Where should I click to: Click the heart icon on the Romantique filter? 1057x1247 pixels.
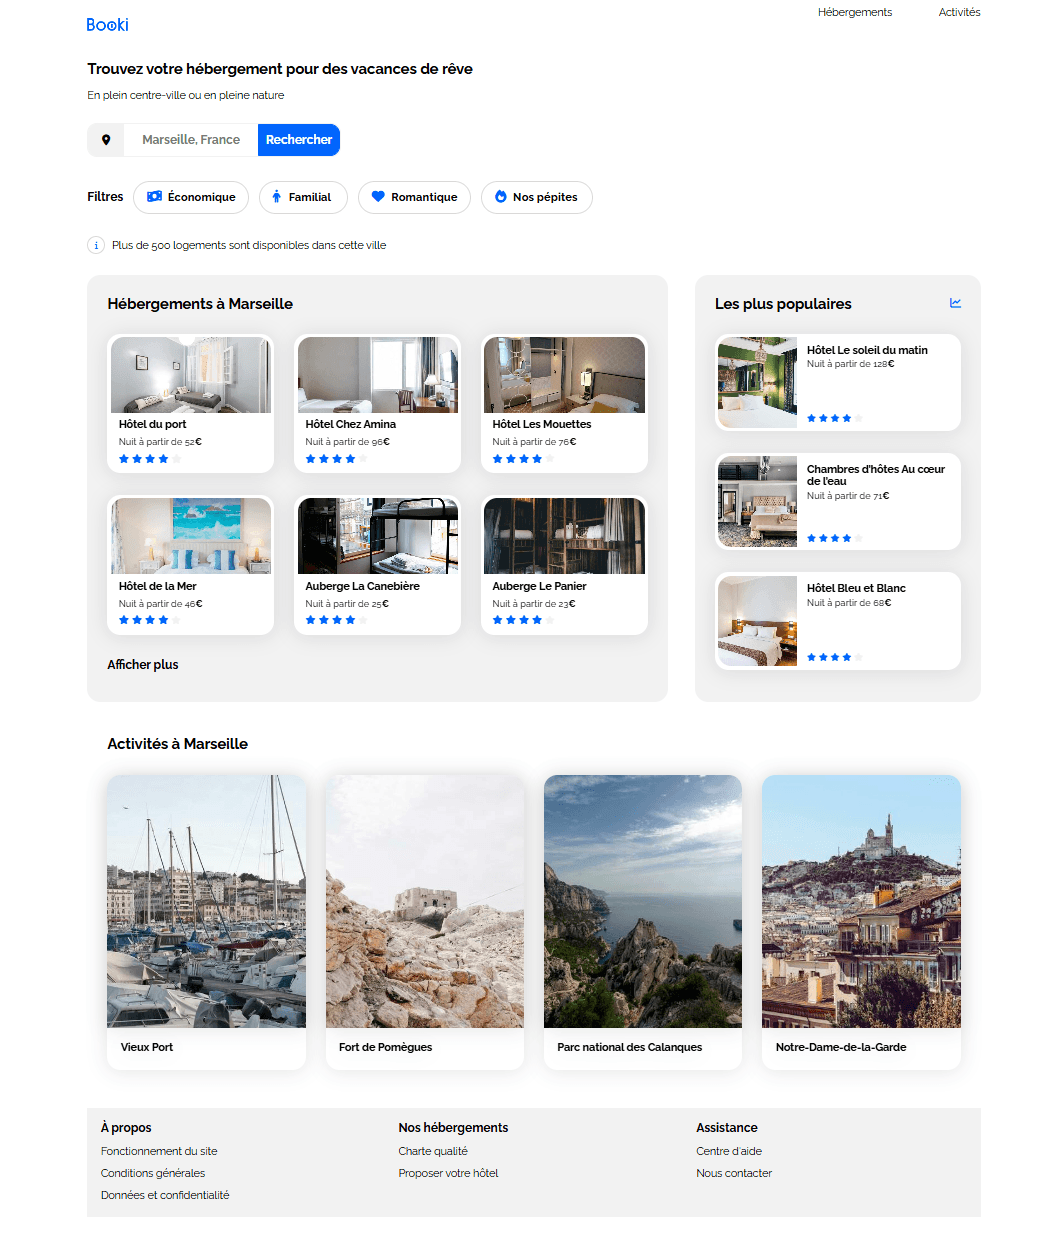coord(378,197)
